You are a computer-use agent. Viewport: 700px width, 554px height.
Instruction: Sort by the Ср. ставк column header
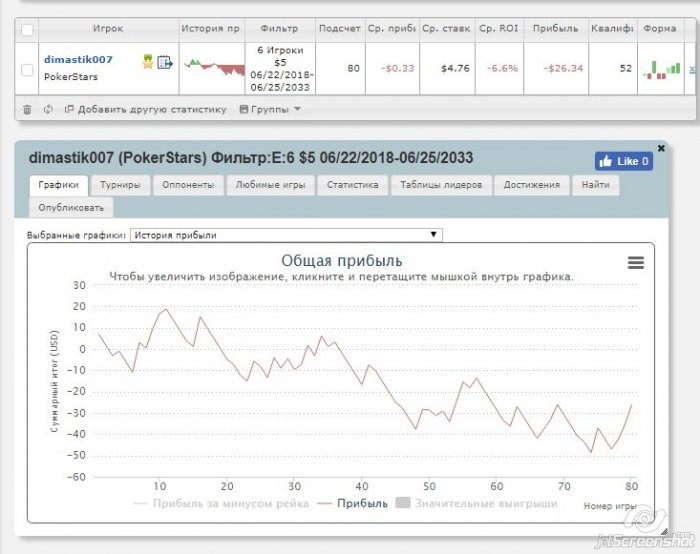pos(446,29)
